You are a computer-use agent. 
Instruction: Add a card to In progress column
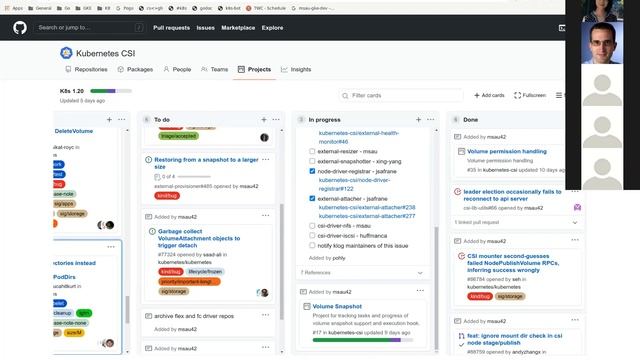pos(418,120)
